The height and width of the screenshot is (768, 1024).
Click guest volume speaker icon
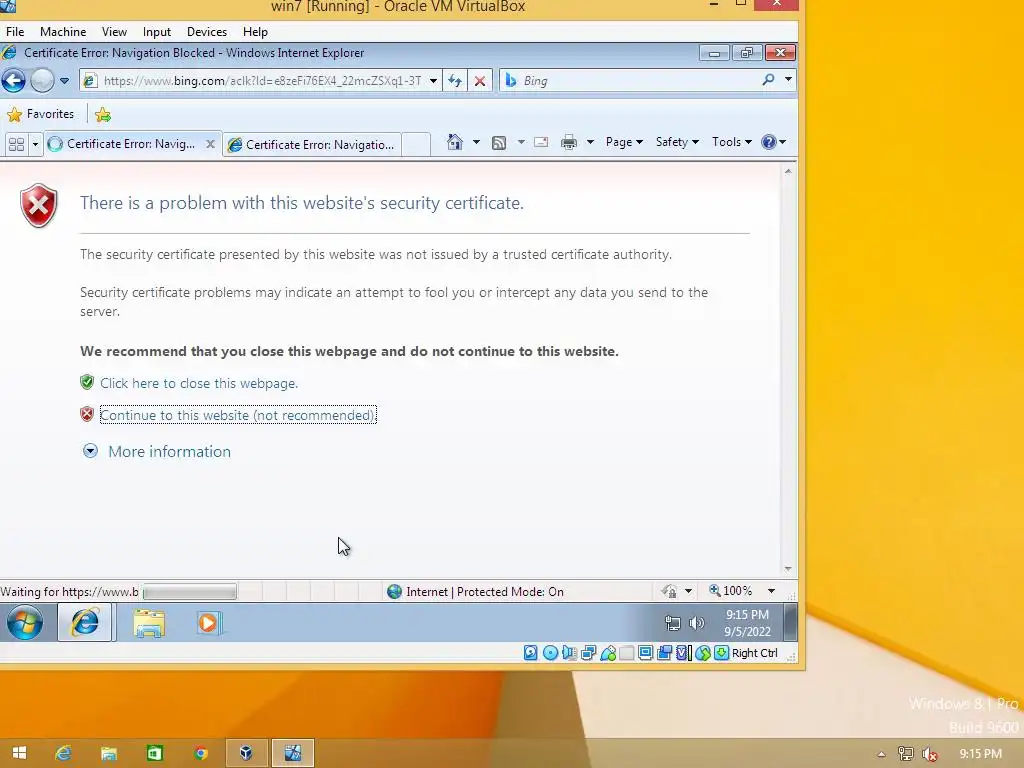pos(697,624)
